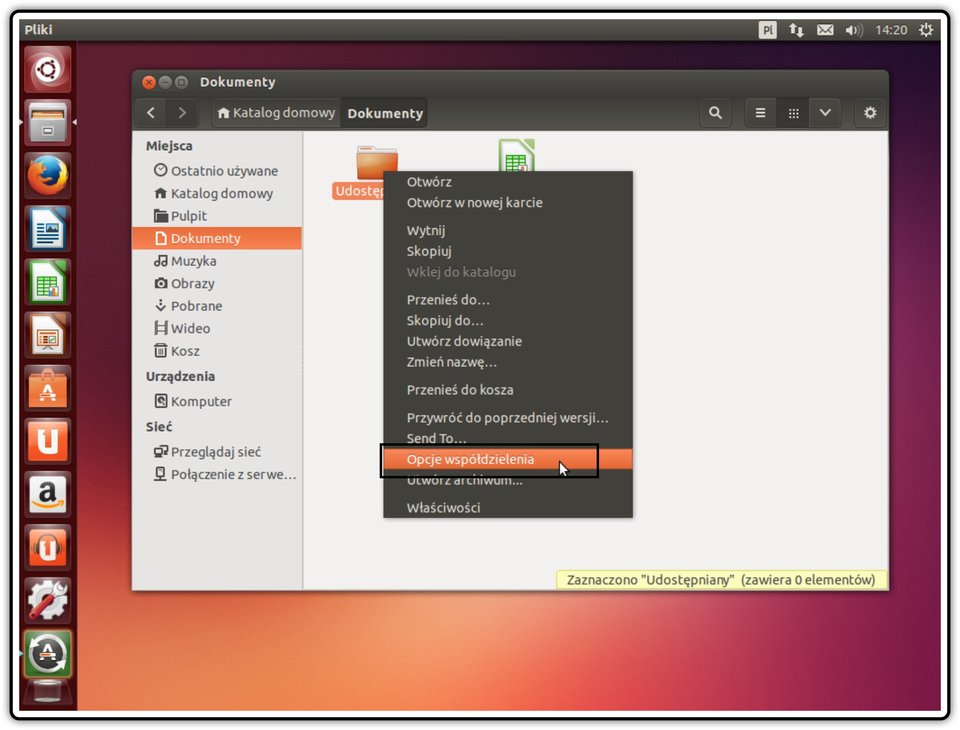Open the gear settings menu in toolbar
960x730 pixels.
click(x=870, y=113)
